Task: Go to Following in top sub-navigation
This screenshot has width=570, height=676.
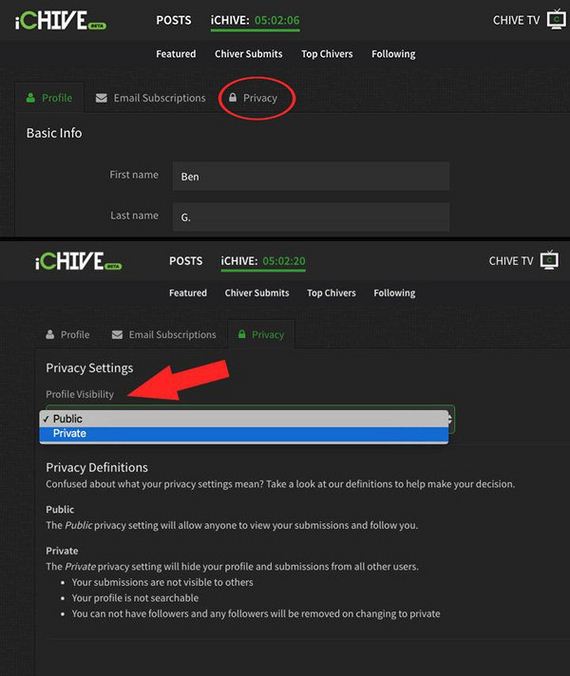Action: 394,54
